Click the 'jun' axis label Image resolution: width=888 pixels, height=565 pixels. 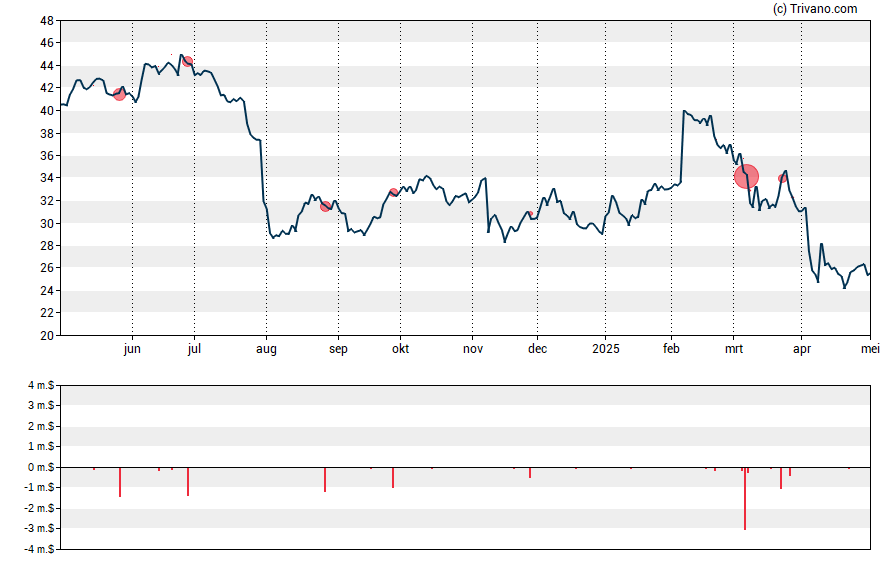132,349
